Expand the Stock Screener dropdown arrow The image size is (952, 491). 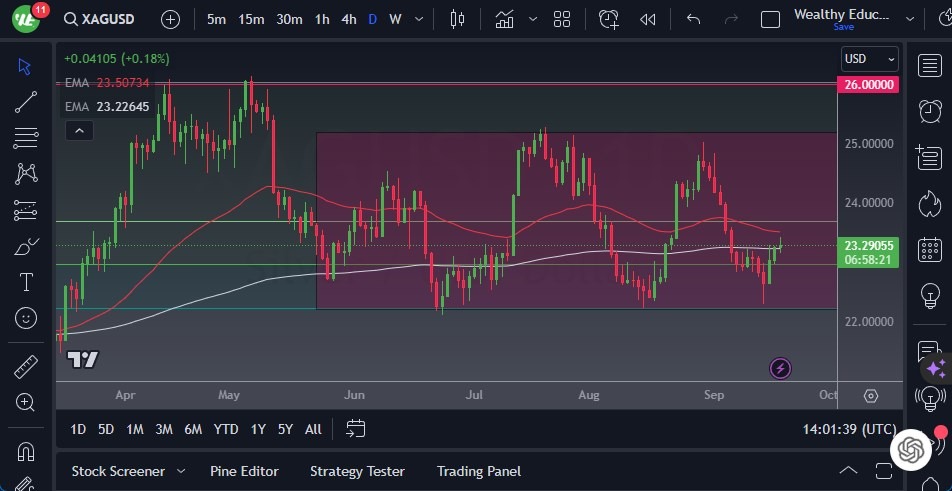coord(181,471)
